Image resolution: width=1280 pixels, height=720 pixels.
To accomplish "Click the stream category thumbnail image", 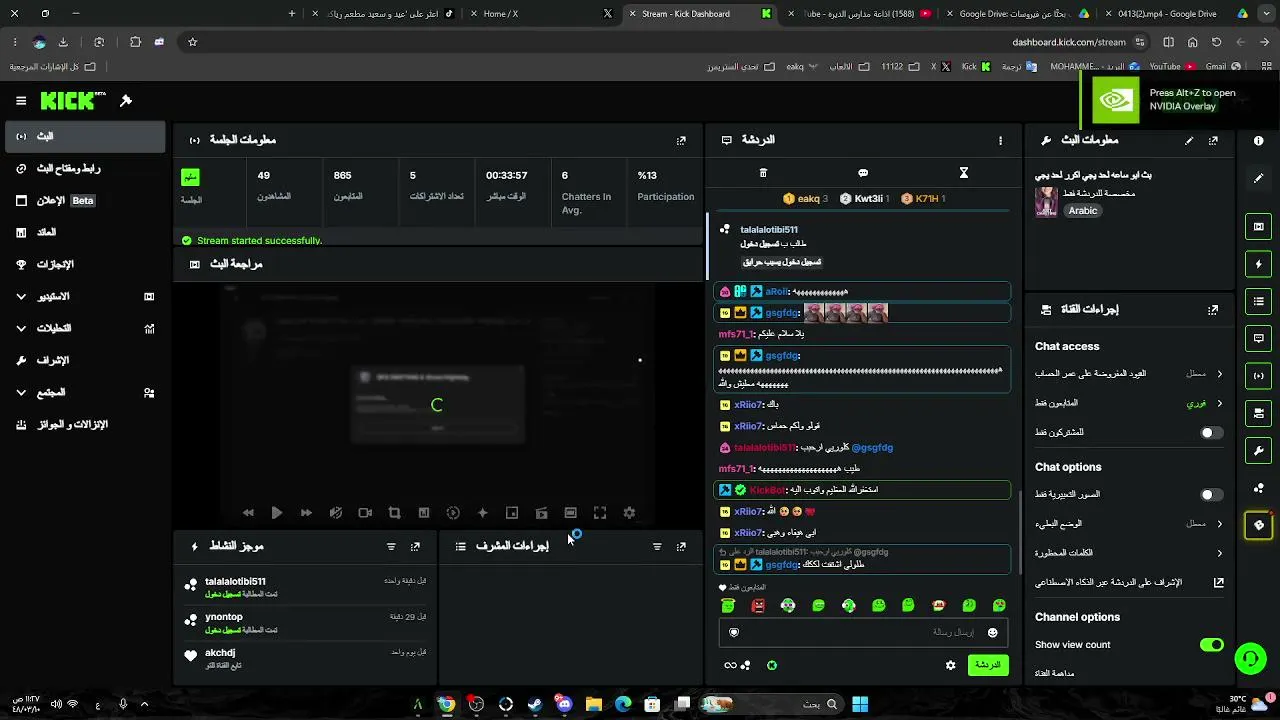I will tap(1046, 202).
